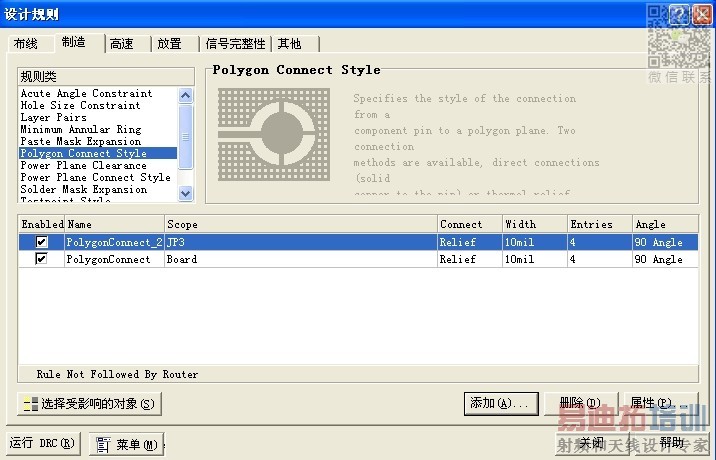This screenshot has width=716, height=460.
Task: Click the JP3 scope cell
Action: tap(301, 242)
